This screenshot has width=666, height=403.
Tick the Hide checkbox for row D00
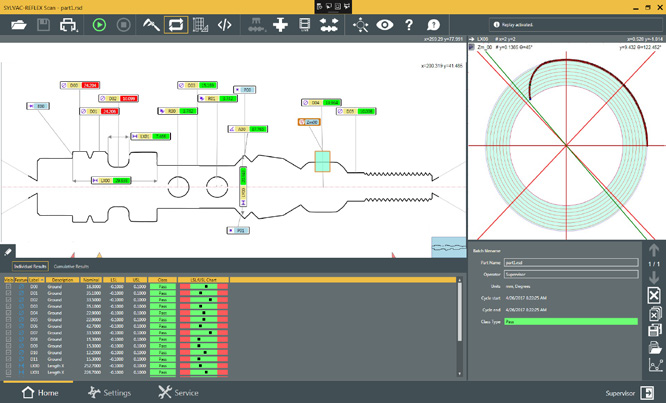click(9, 286)
